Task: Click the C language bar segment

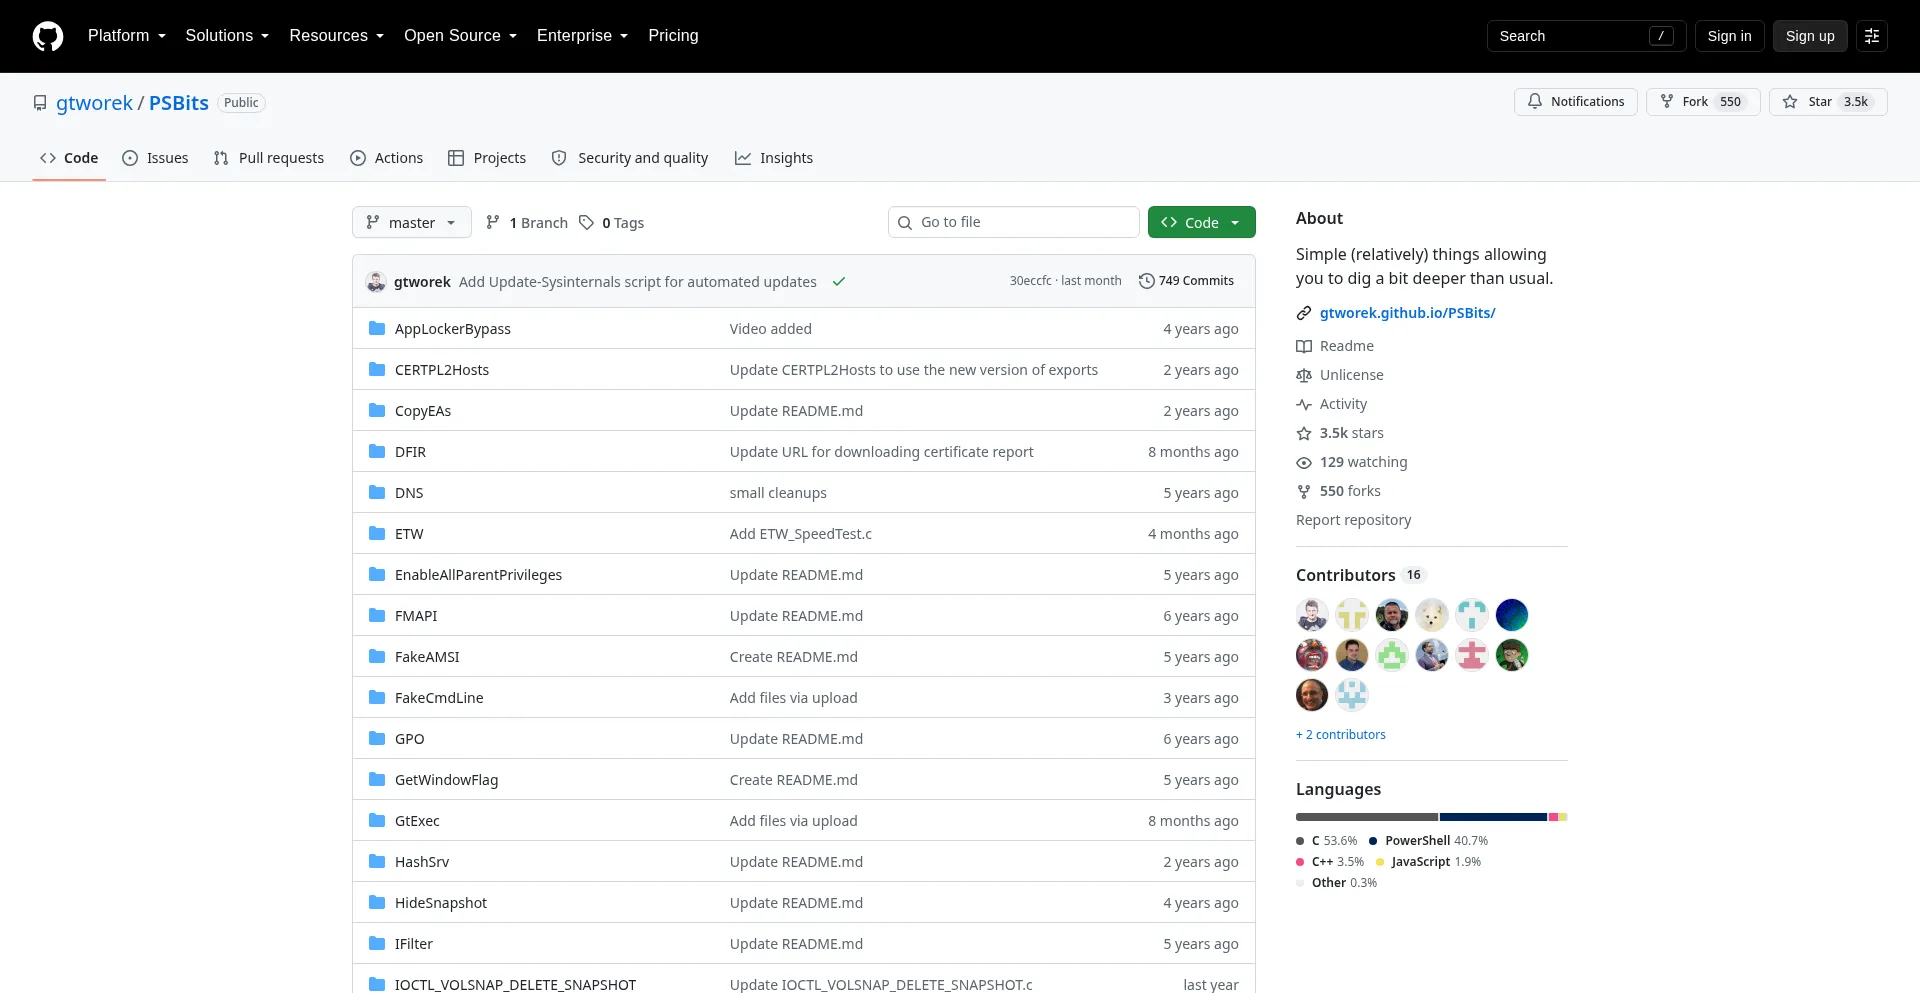Action: click(1367, 817)
